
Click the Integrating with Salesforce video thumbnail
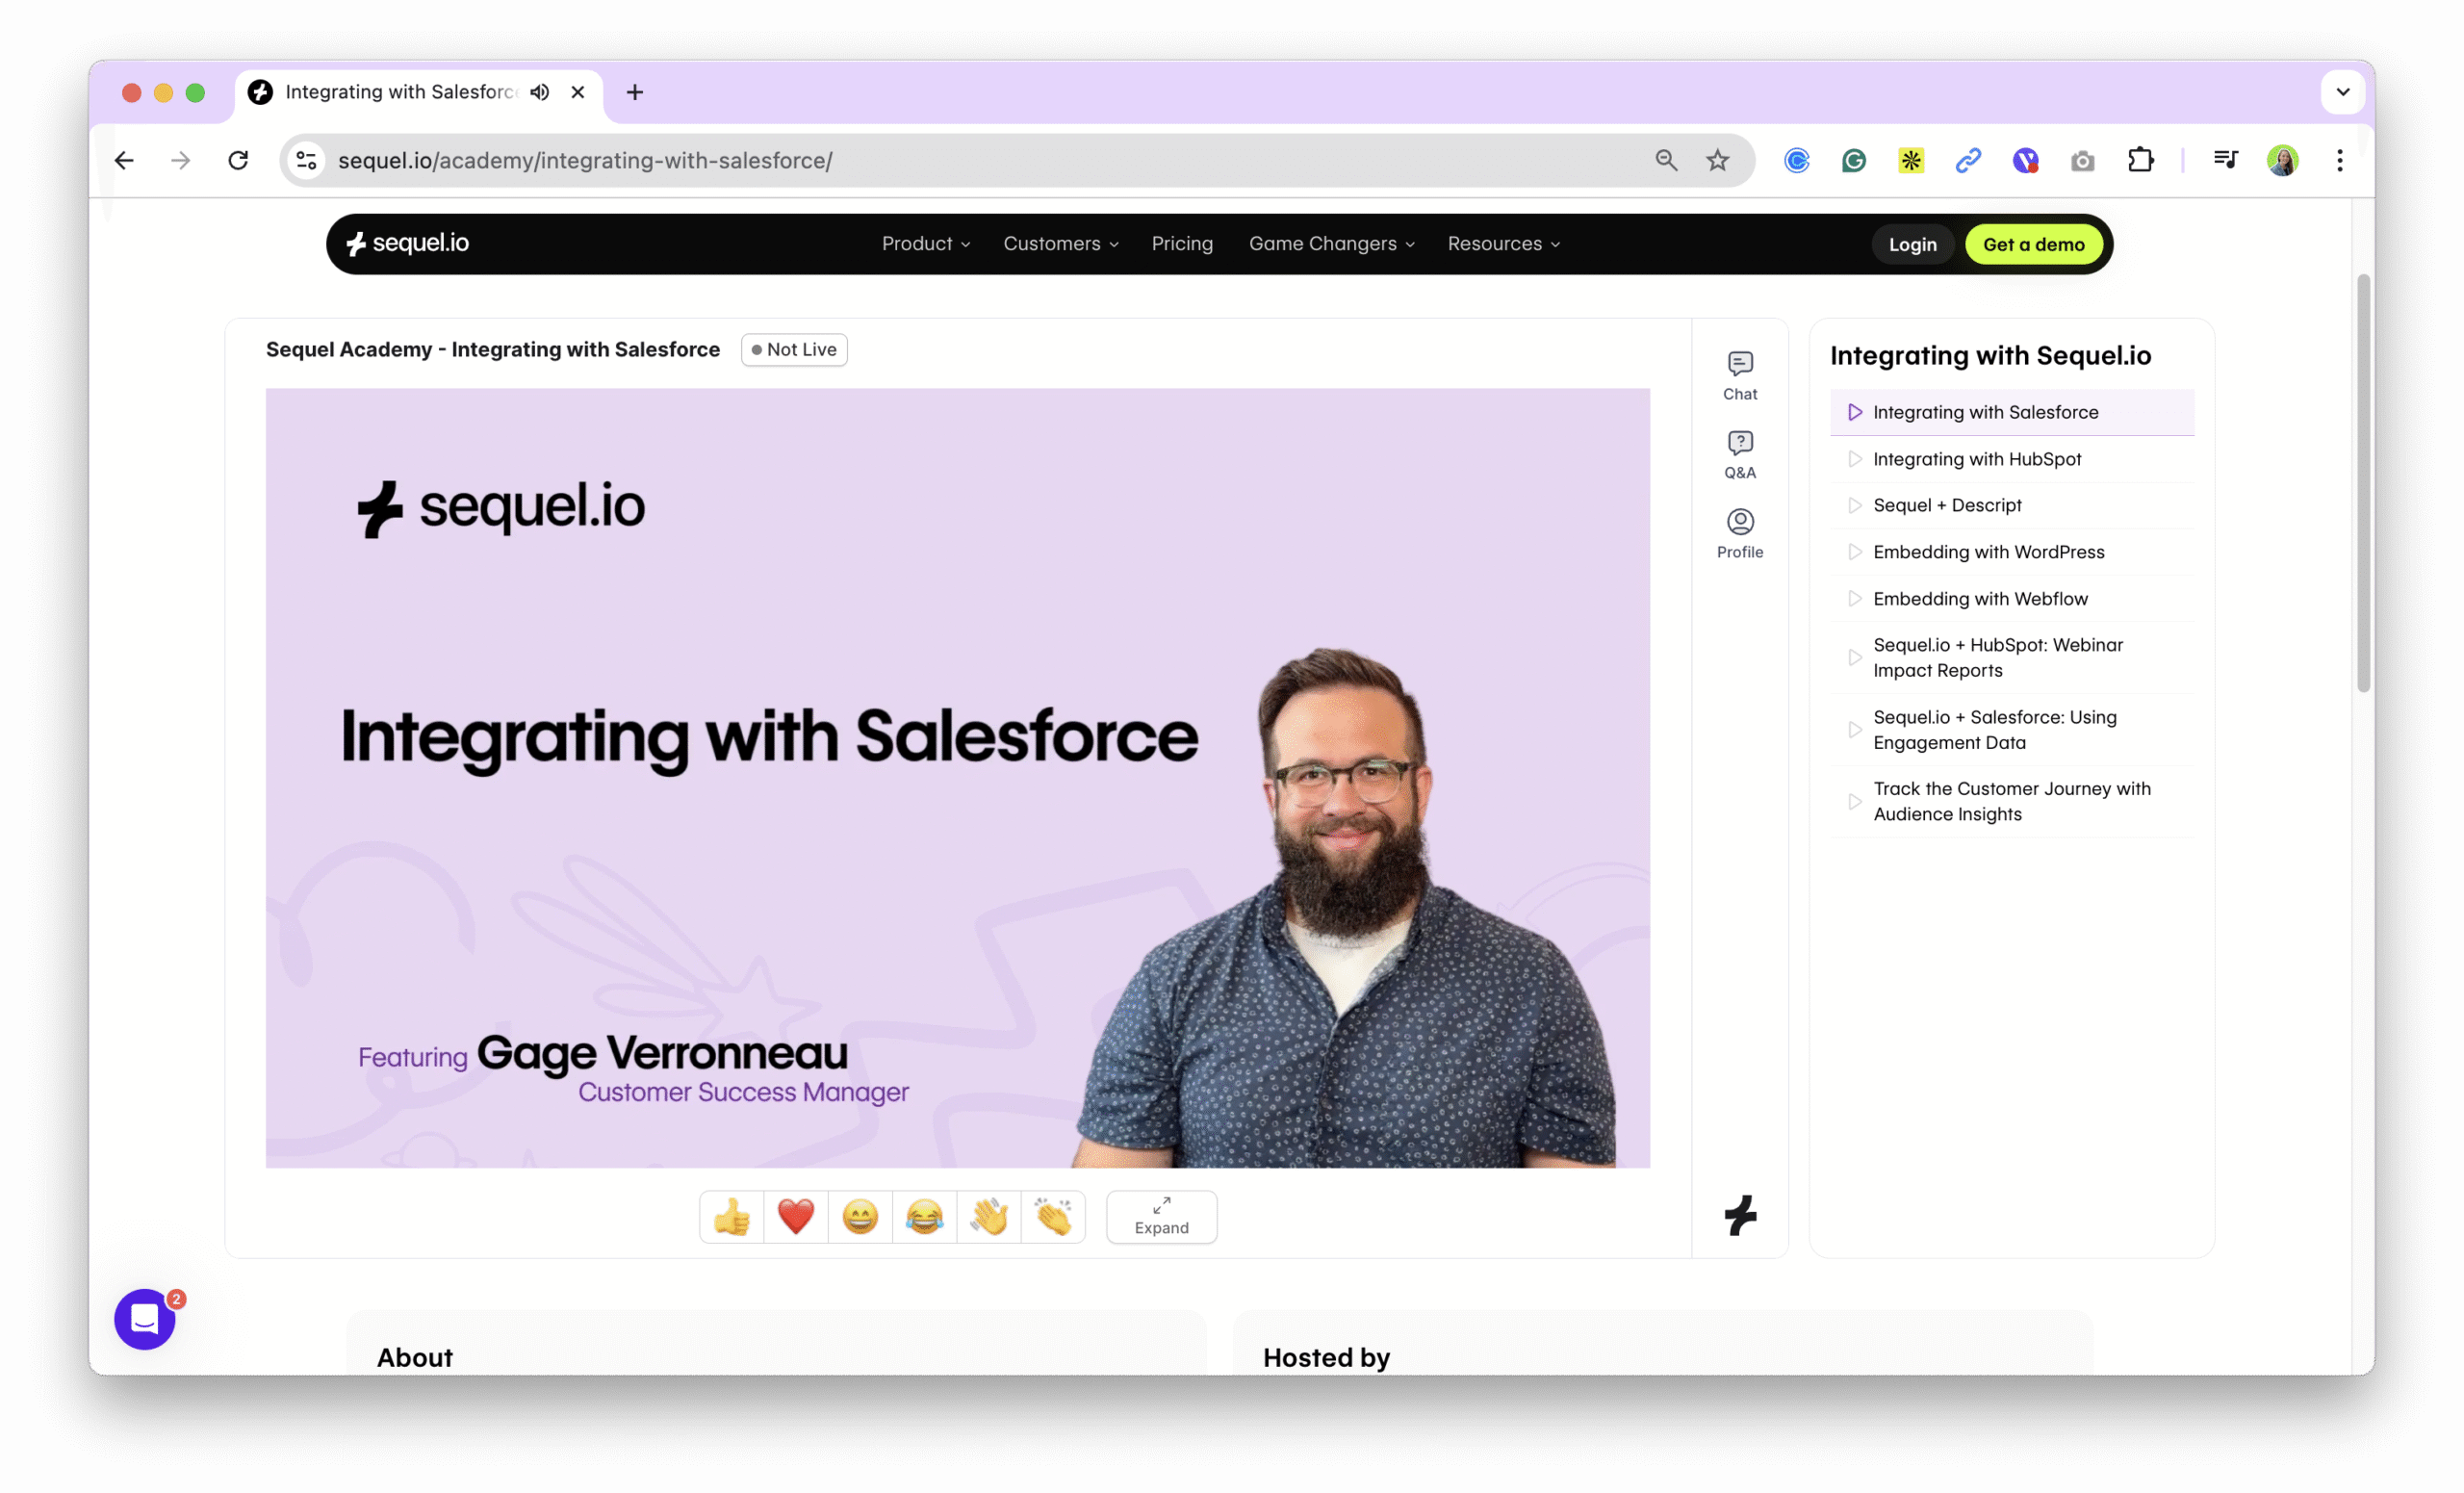[x=958, y=778]
